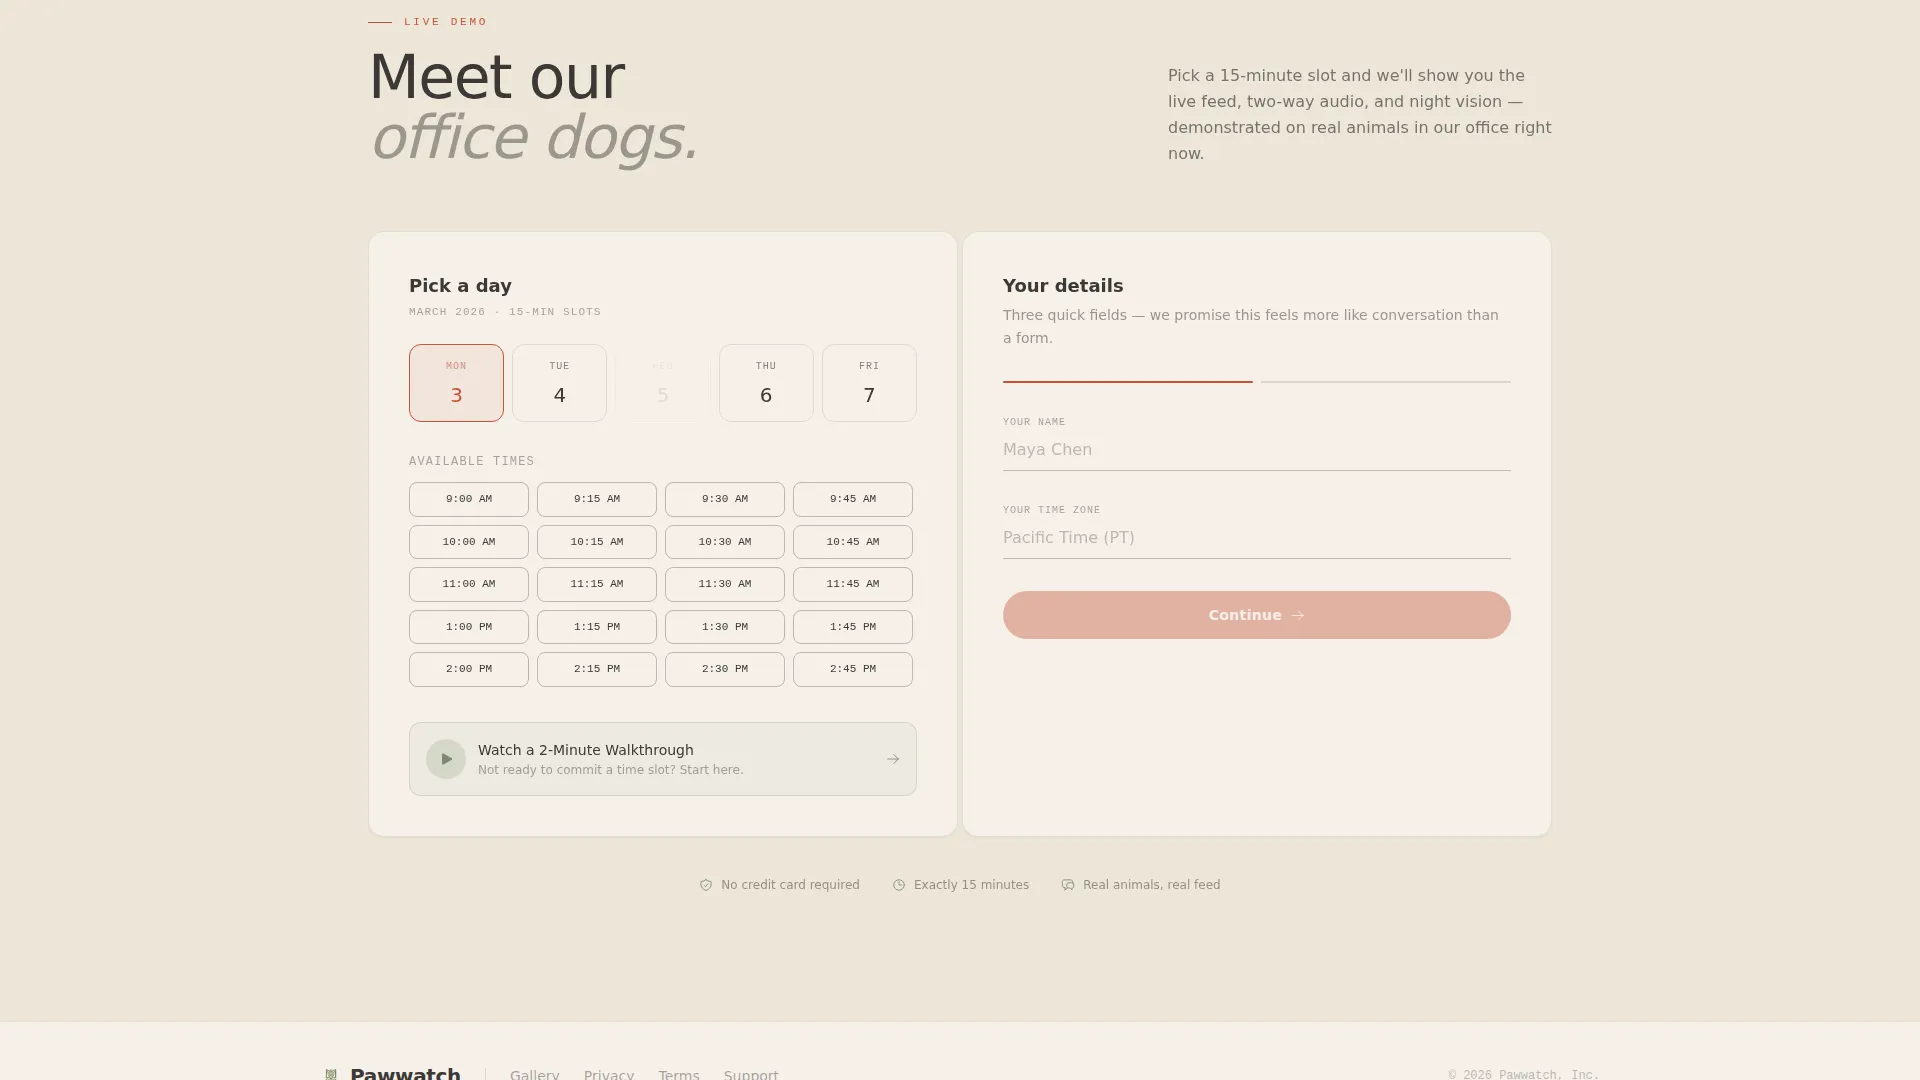The image size is (1920, 1080).
Task: Book the 11:00 AM slot
Action: (469, 584)
